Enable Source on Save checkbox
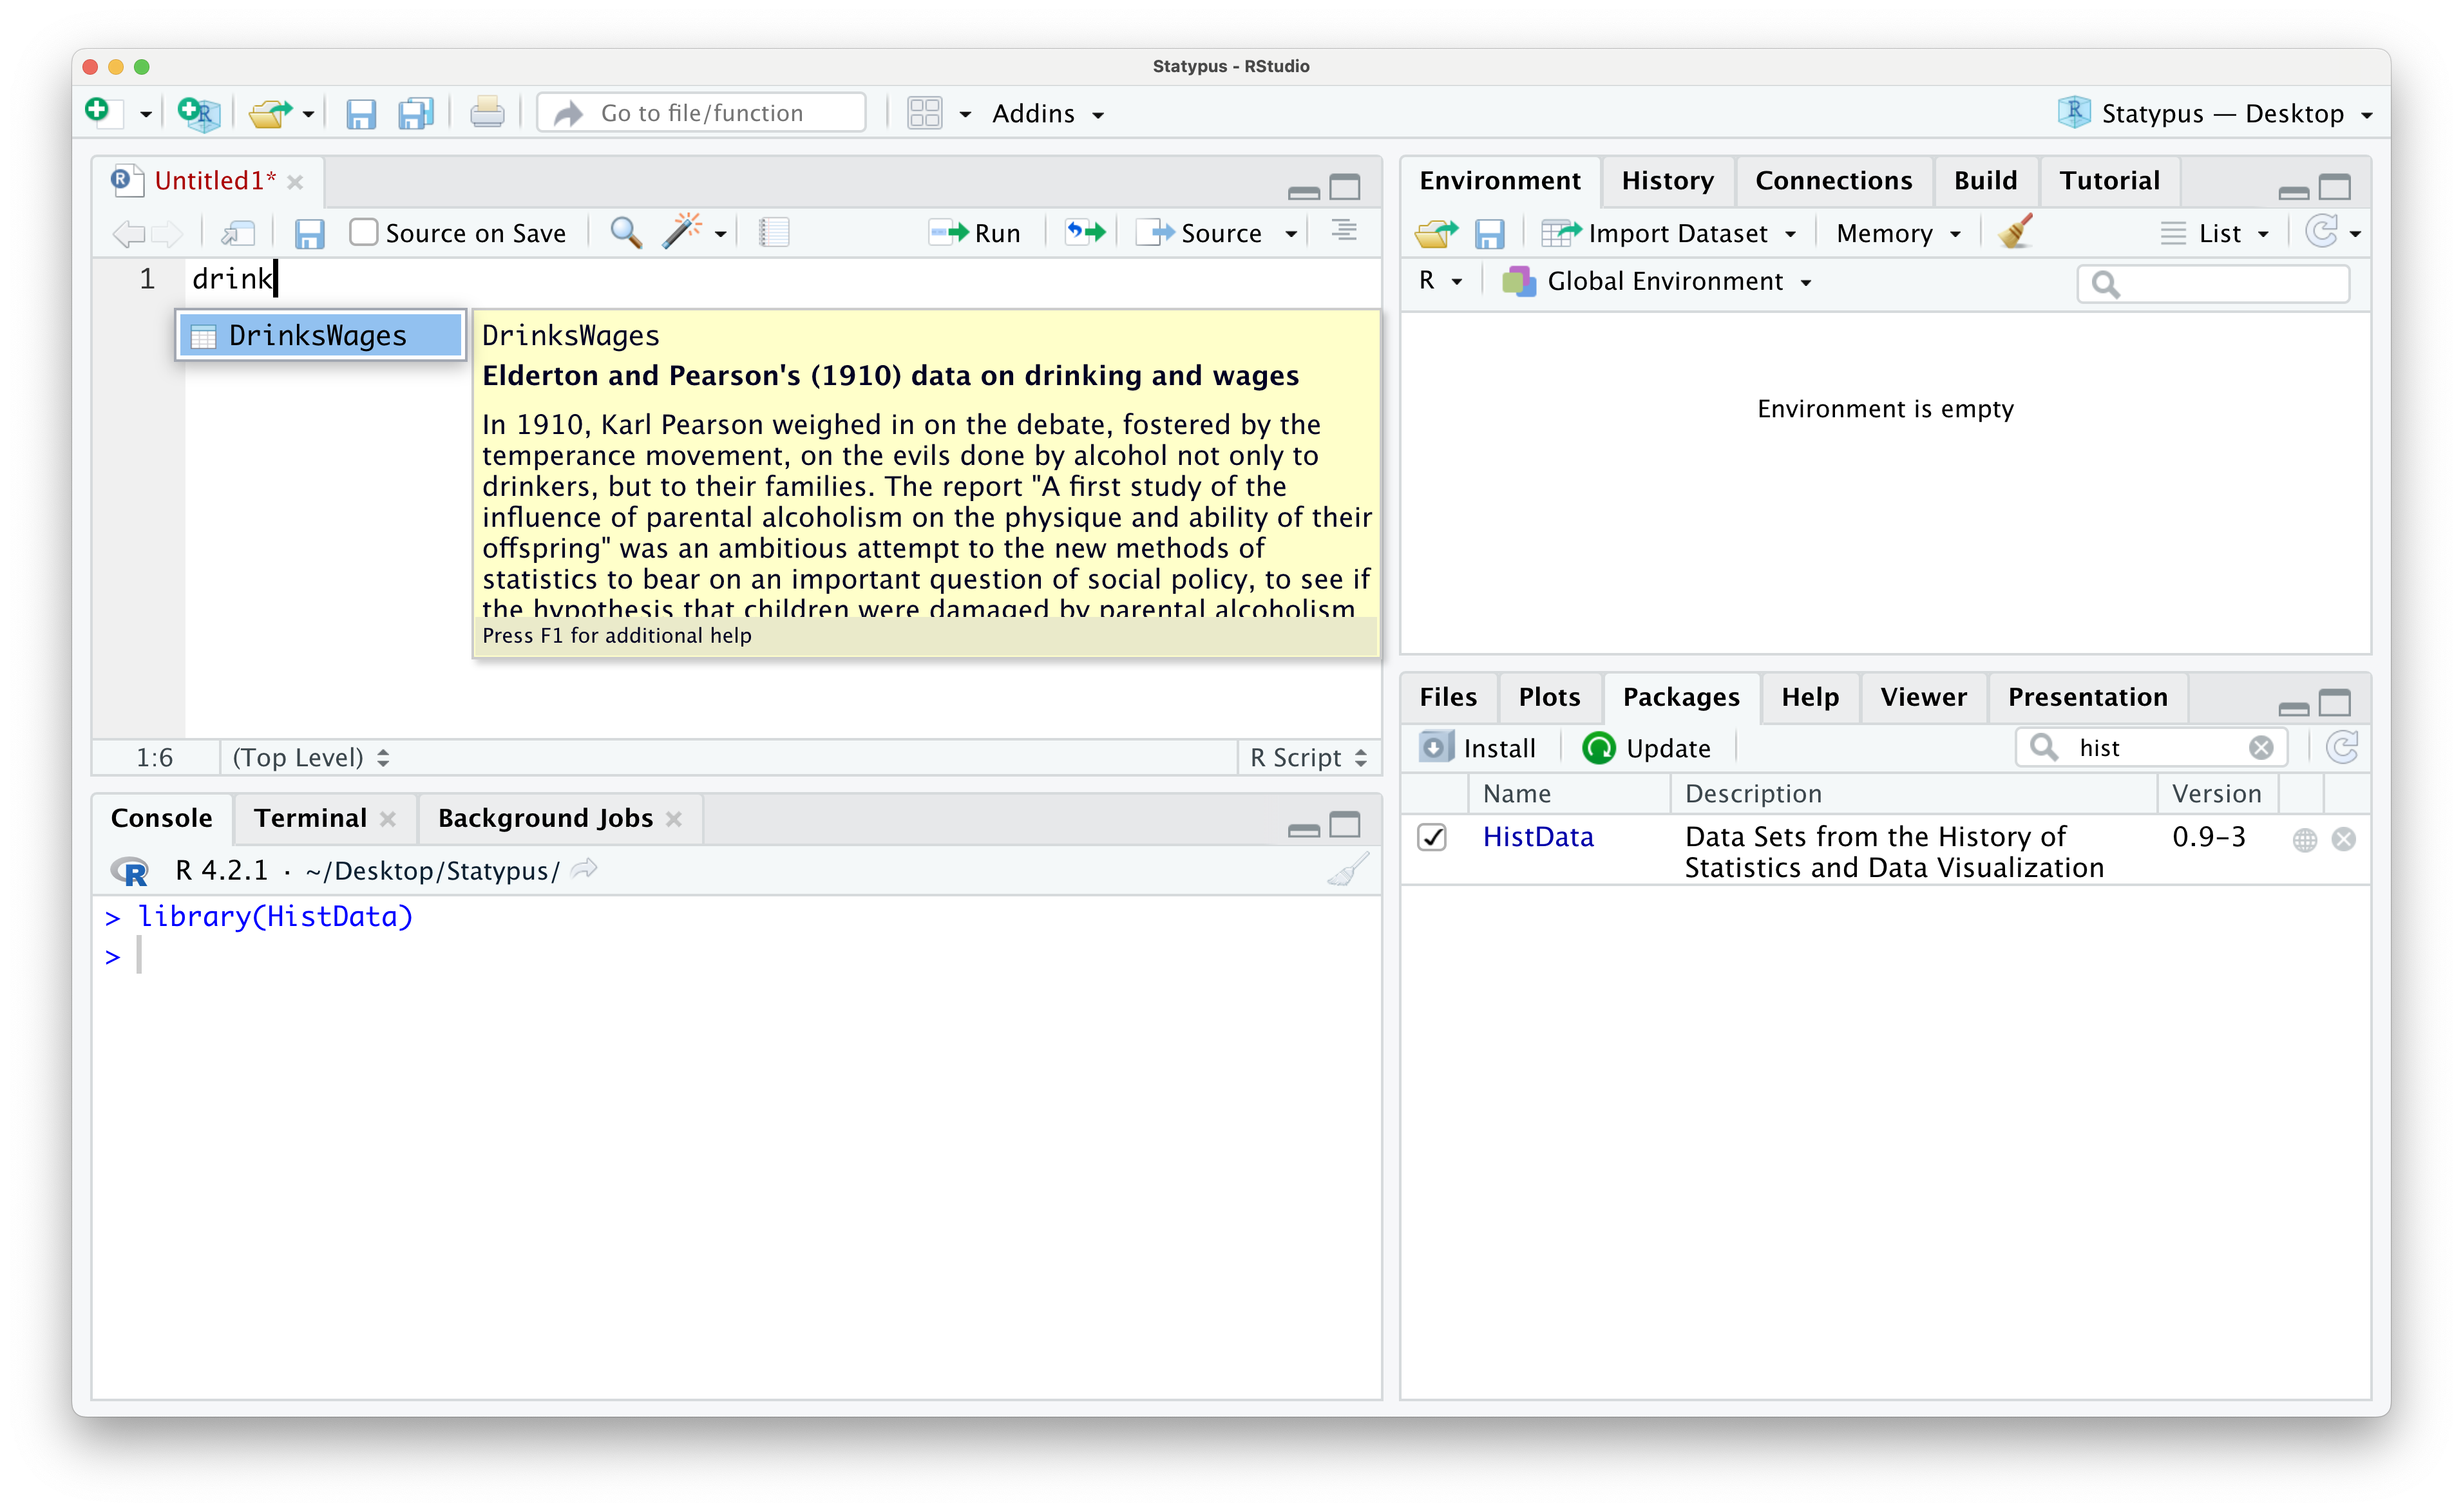Screen dimensions: 2463x1512 [364, 233]
